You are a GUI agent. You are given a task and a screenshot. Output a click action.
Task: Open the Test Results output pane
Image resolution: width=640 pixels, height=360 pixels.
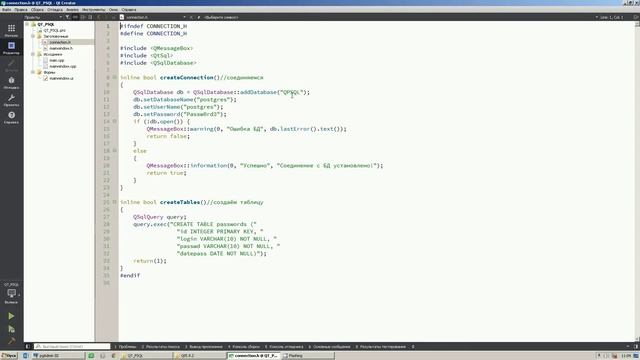pyautogui.click(x=380, y=347)
